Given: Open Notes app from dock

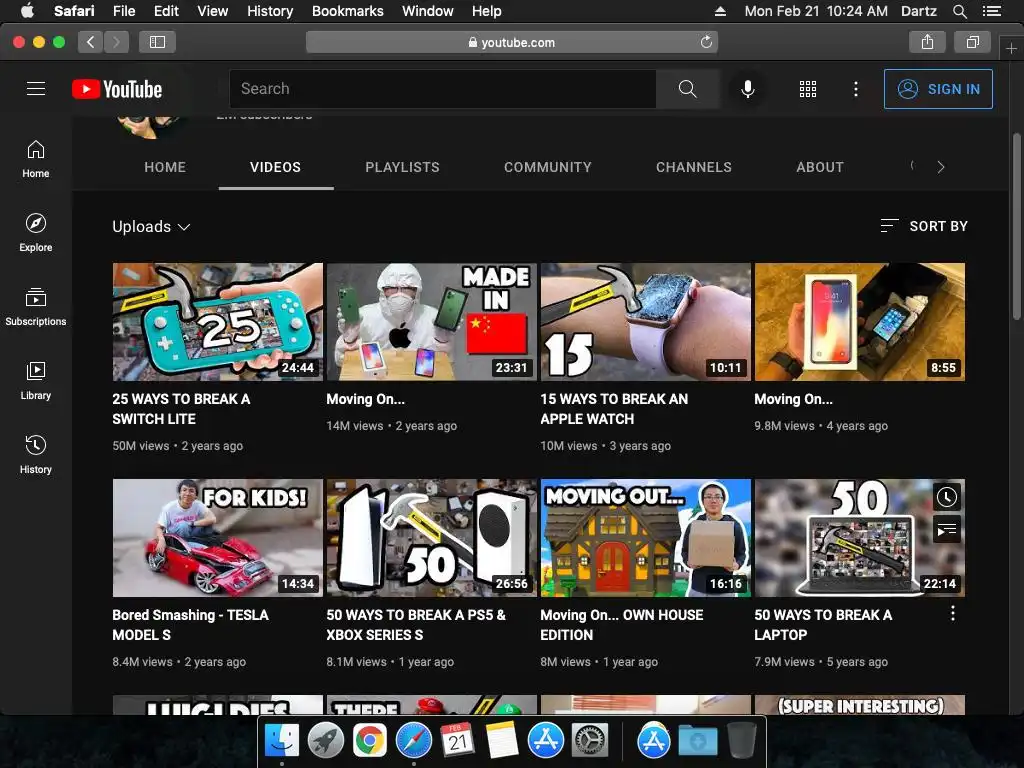Looking at the screenshot, I should tap(502, 741).
